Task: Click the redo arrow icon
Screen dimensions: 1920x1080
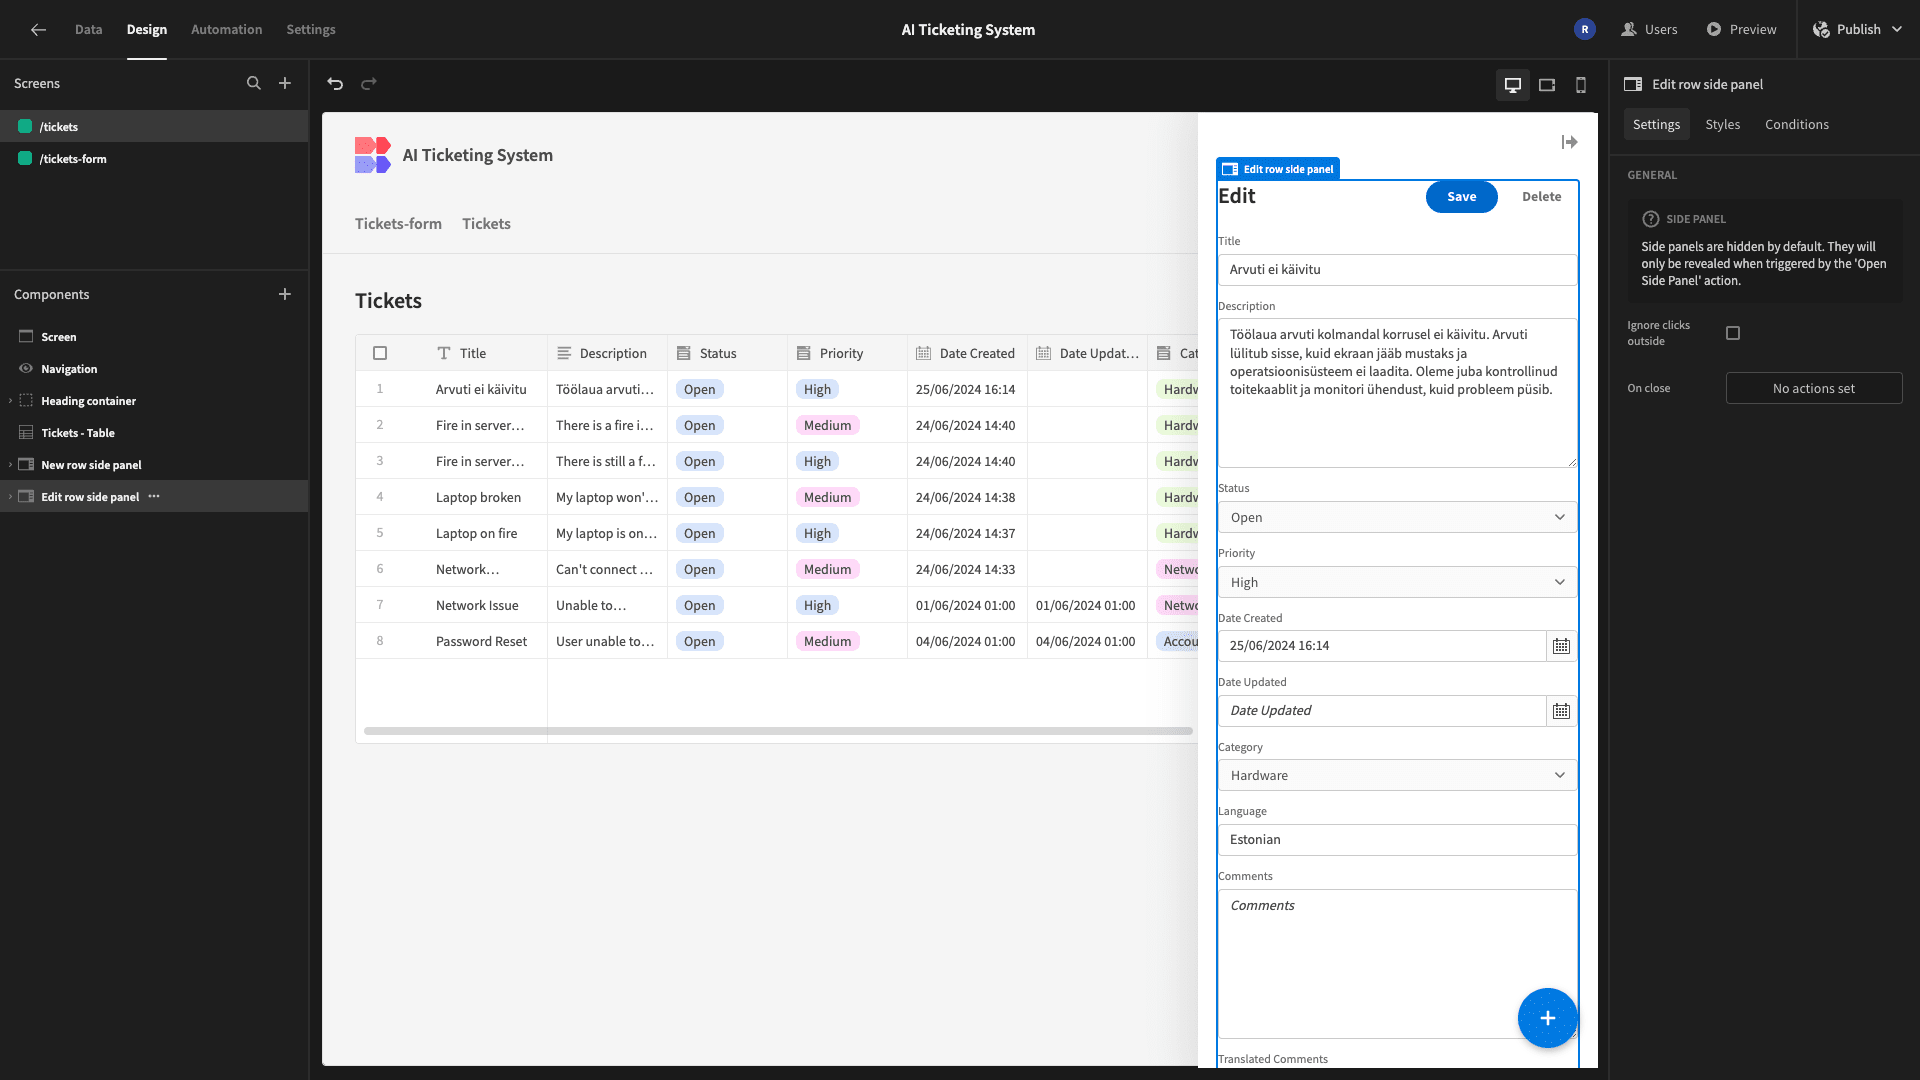Action: point(369,84)
